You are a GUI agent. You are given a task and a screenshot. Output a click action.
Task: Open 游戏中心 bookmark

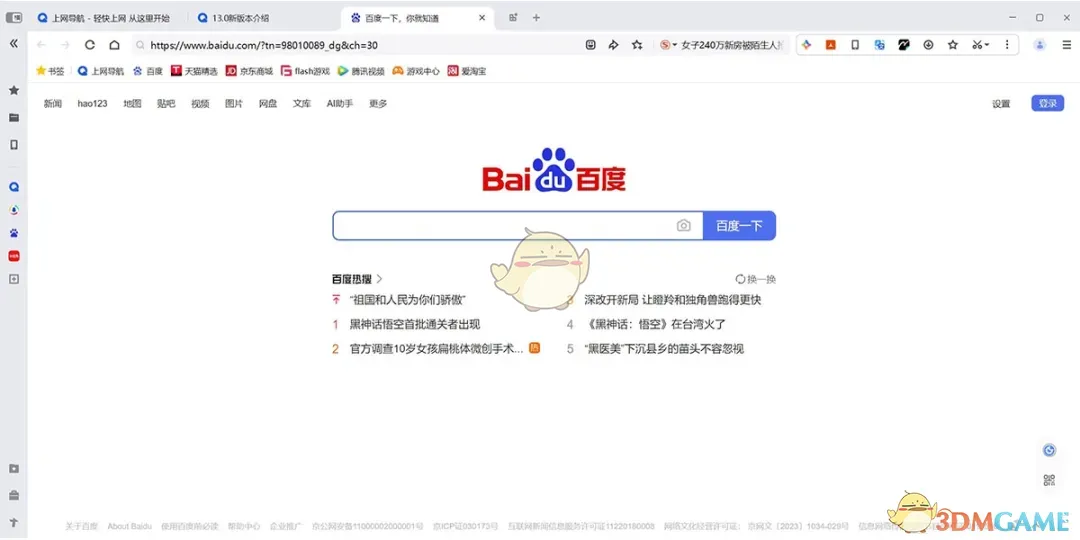[x=416, y=70]
